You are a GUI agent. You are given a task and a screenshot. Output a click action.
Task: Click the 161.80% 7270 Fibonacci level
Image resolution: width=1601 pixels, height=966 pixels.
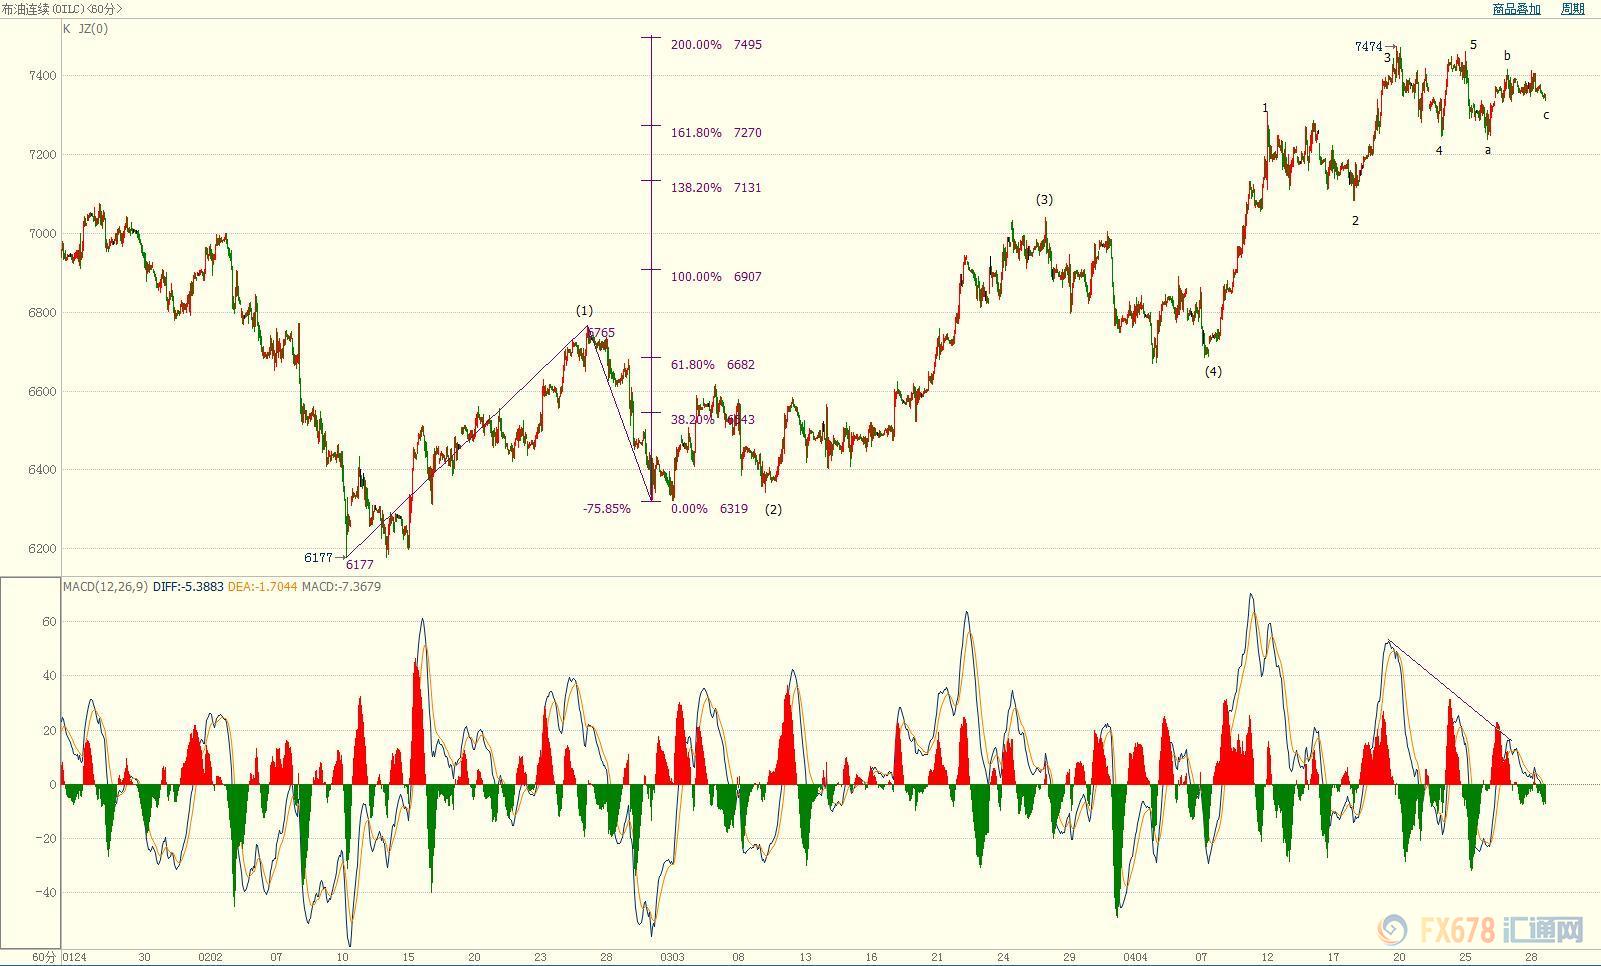click(715, 133)
